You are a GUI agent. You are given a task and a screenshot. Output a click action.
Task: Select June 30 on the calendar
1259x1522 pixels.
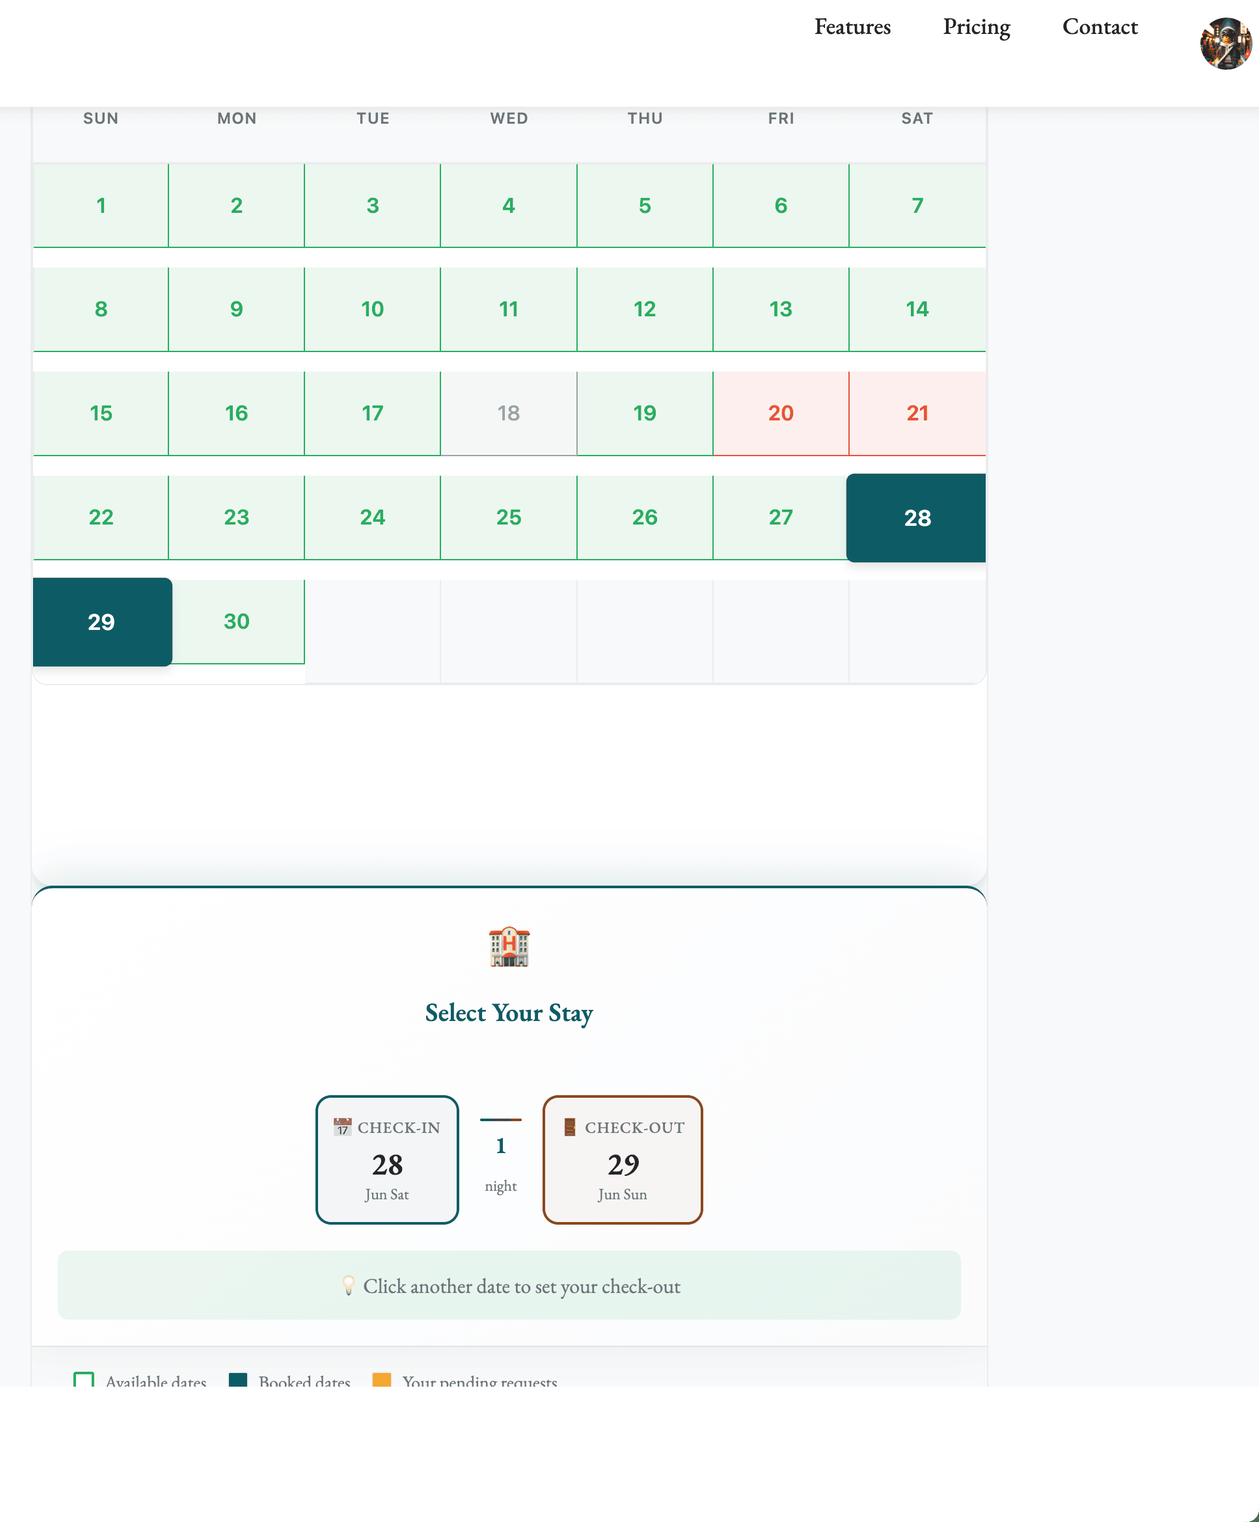[237, 621]
